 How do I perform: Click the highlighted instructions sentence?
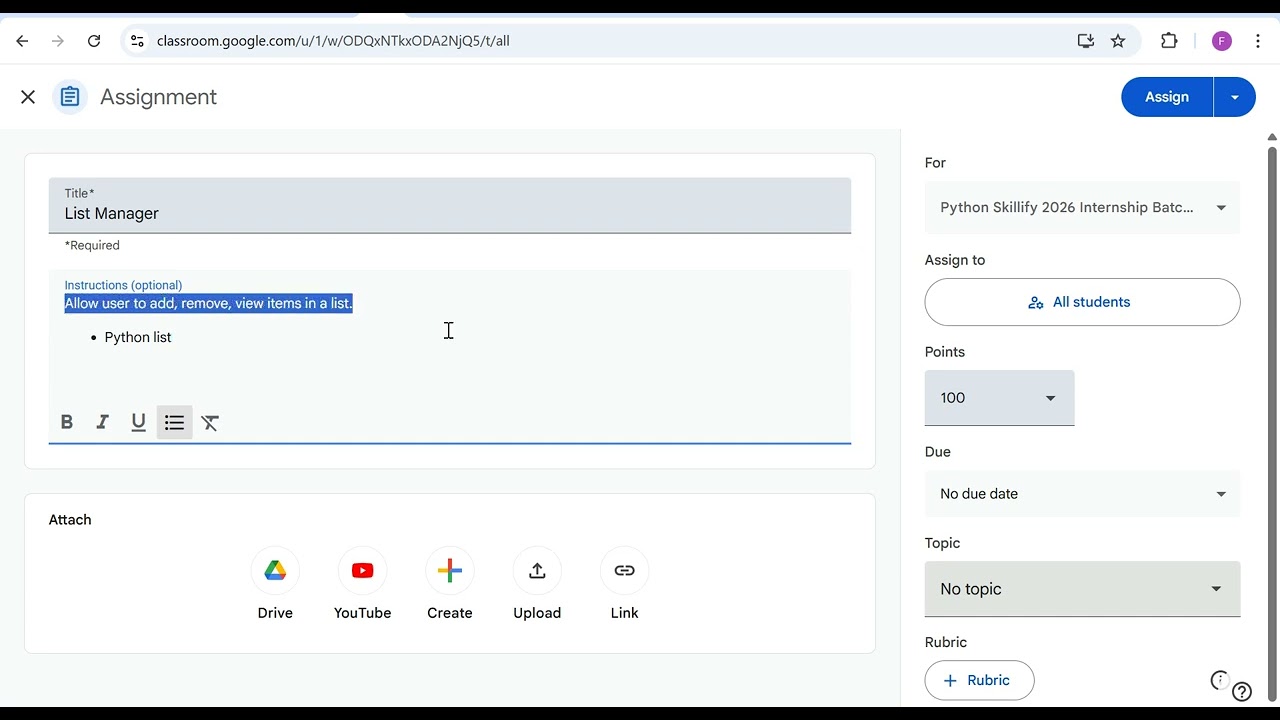click(x=208, y=303)
